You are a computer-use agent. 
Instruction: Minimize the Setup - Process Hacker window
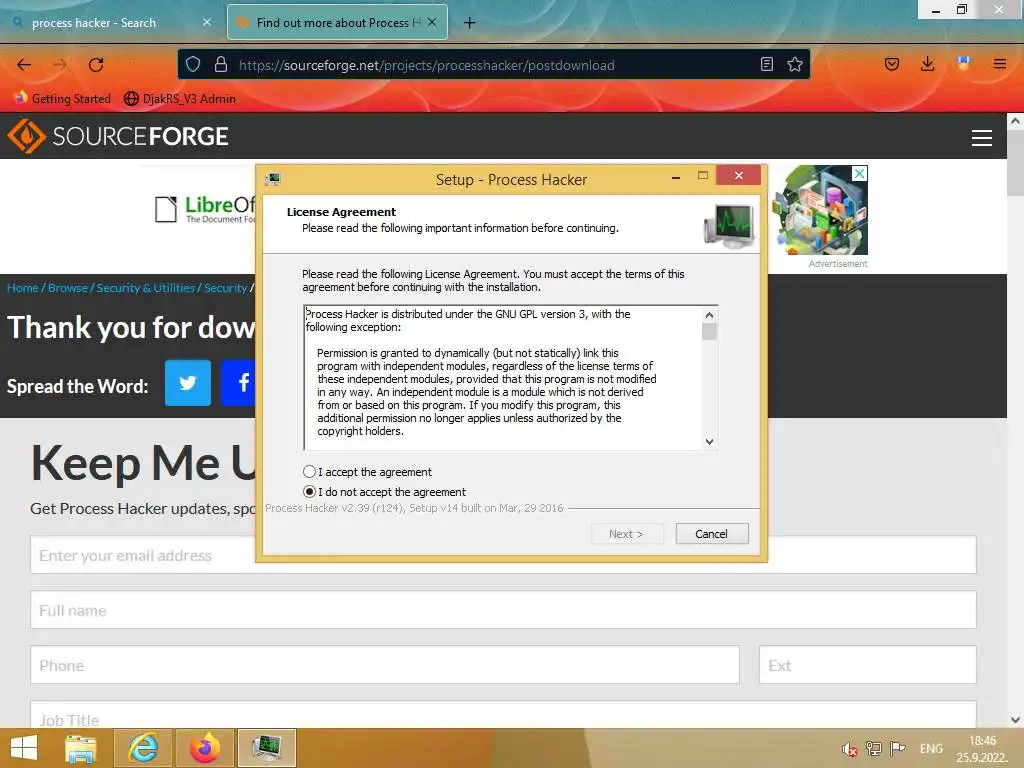pos(676,176)
